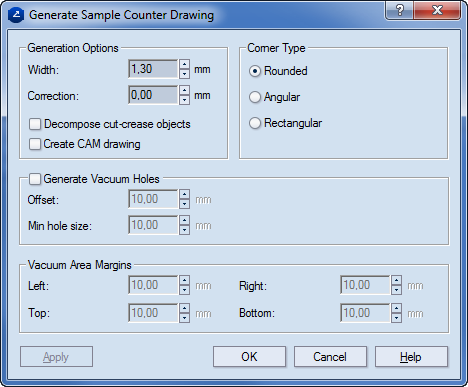This screenshot has height=387, width=468.
Task: Click into the Correction input field
Action: [153, 95]
